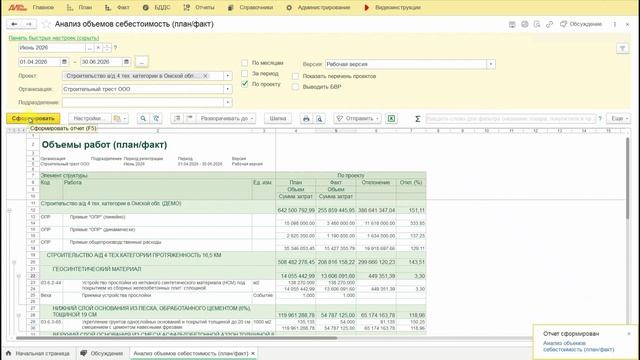The height and width of the screenshot is (360, 640).
Task: Hide quick settings panel link
Action: coord(53,38)
